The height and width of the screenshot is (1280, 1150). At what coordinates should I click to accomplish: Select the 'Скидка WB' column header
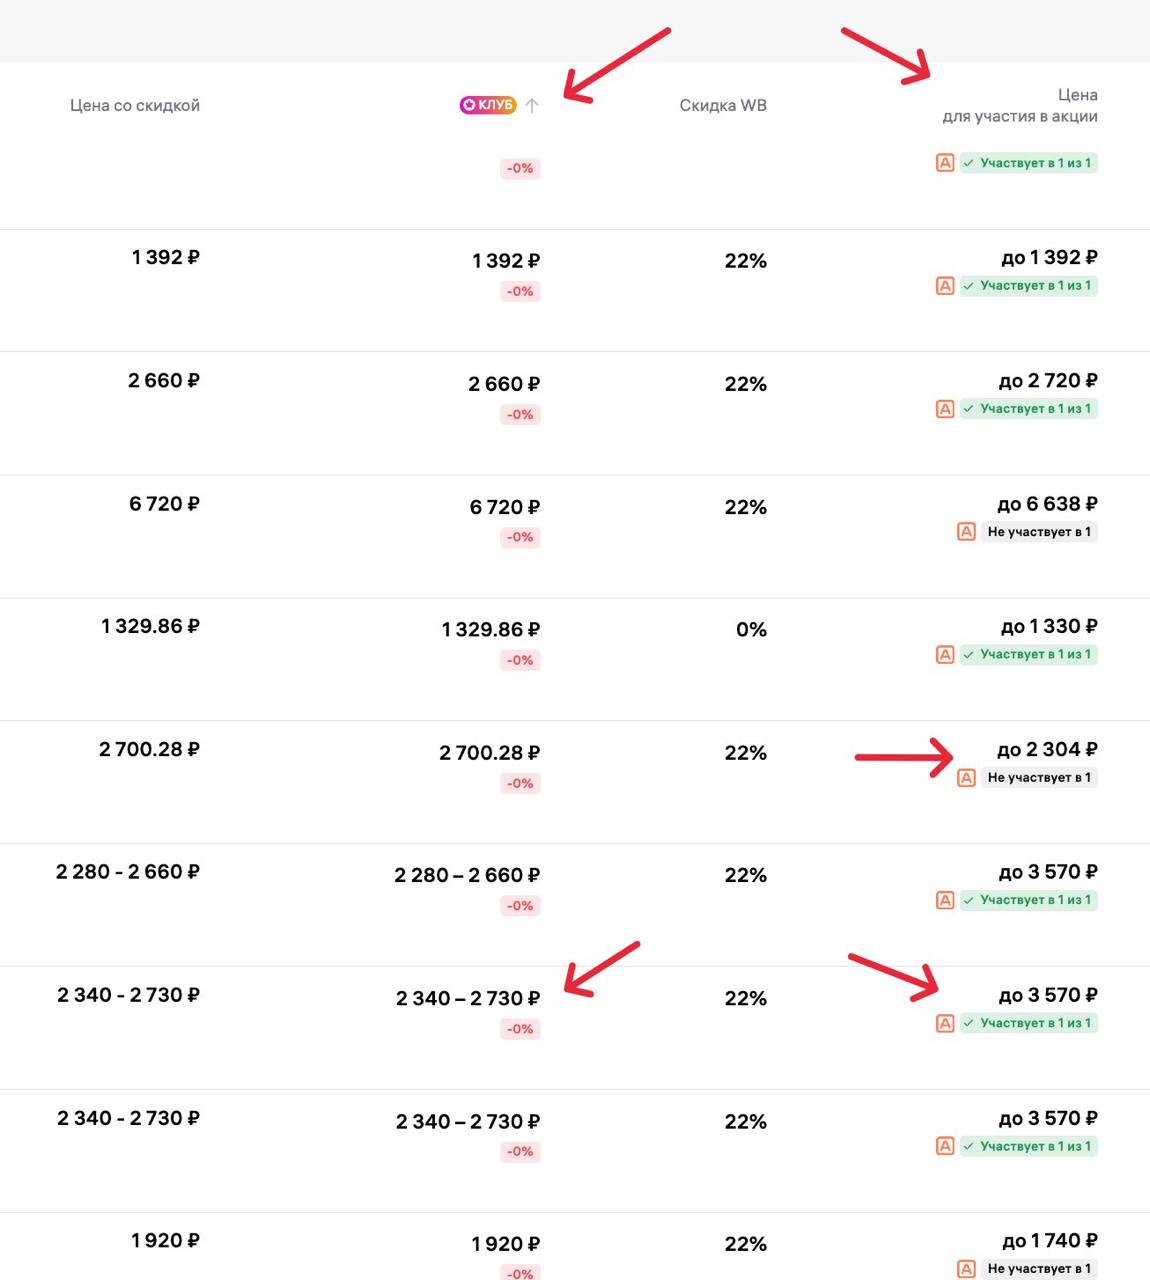(x=723, y=105)
